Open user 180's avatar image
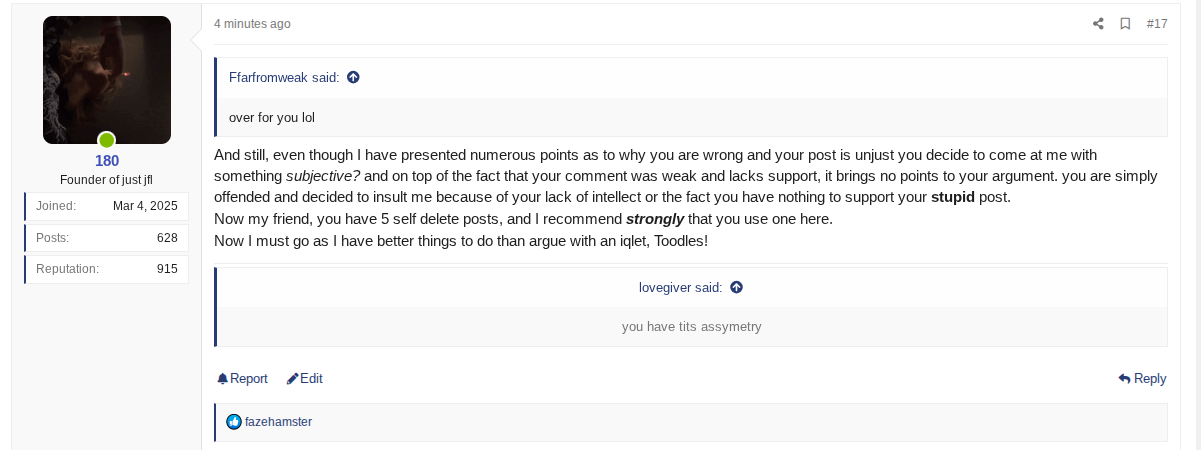This screenshot has width=1201, height=450. [x=107, y=78]
